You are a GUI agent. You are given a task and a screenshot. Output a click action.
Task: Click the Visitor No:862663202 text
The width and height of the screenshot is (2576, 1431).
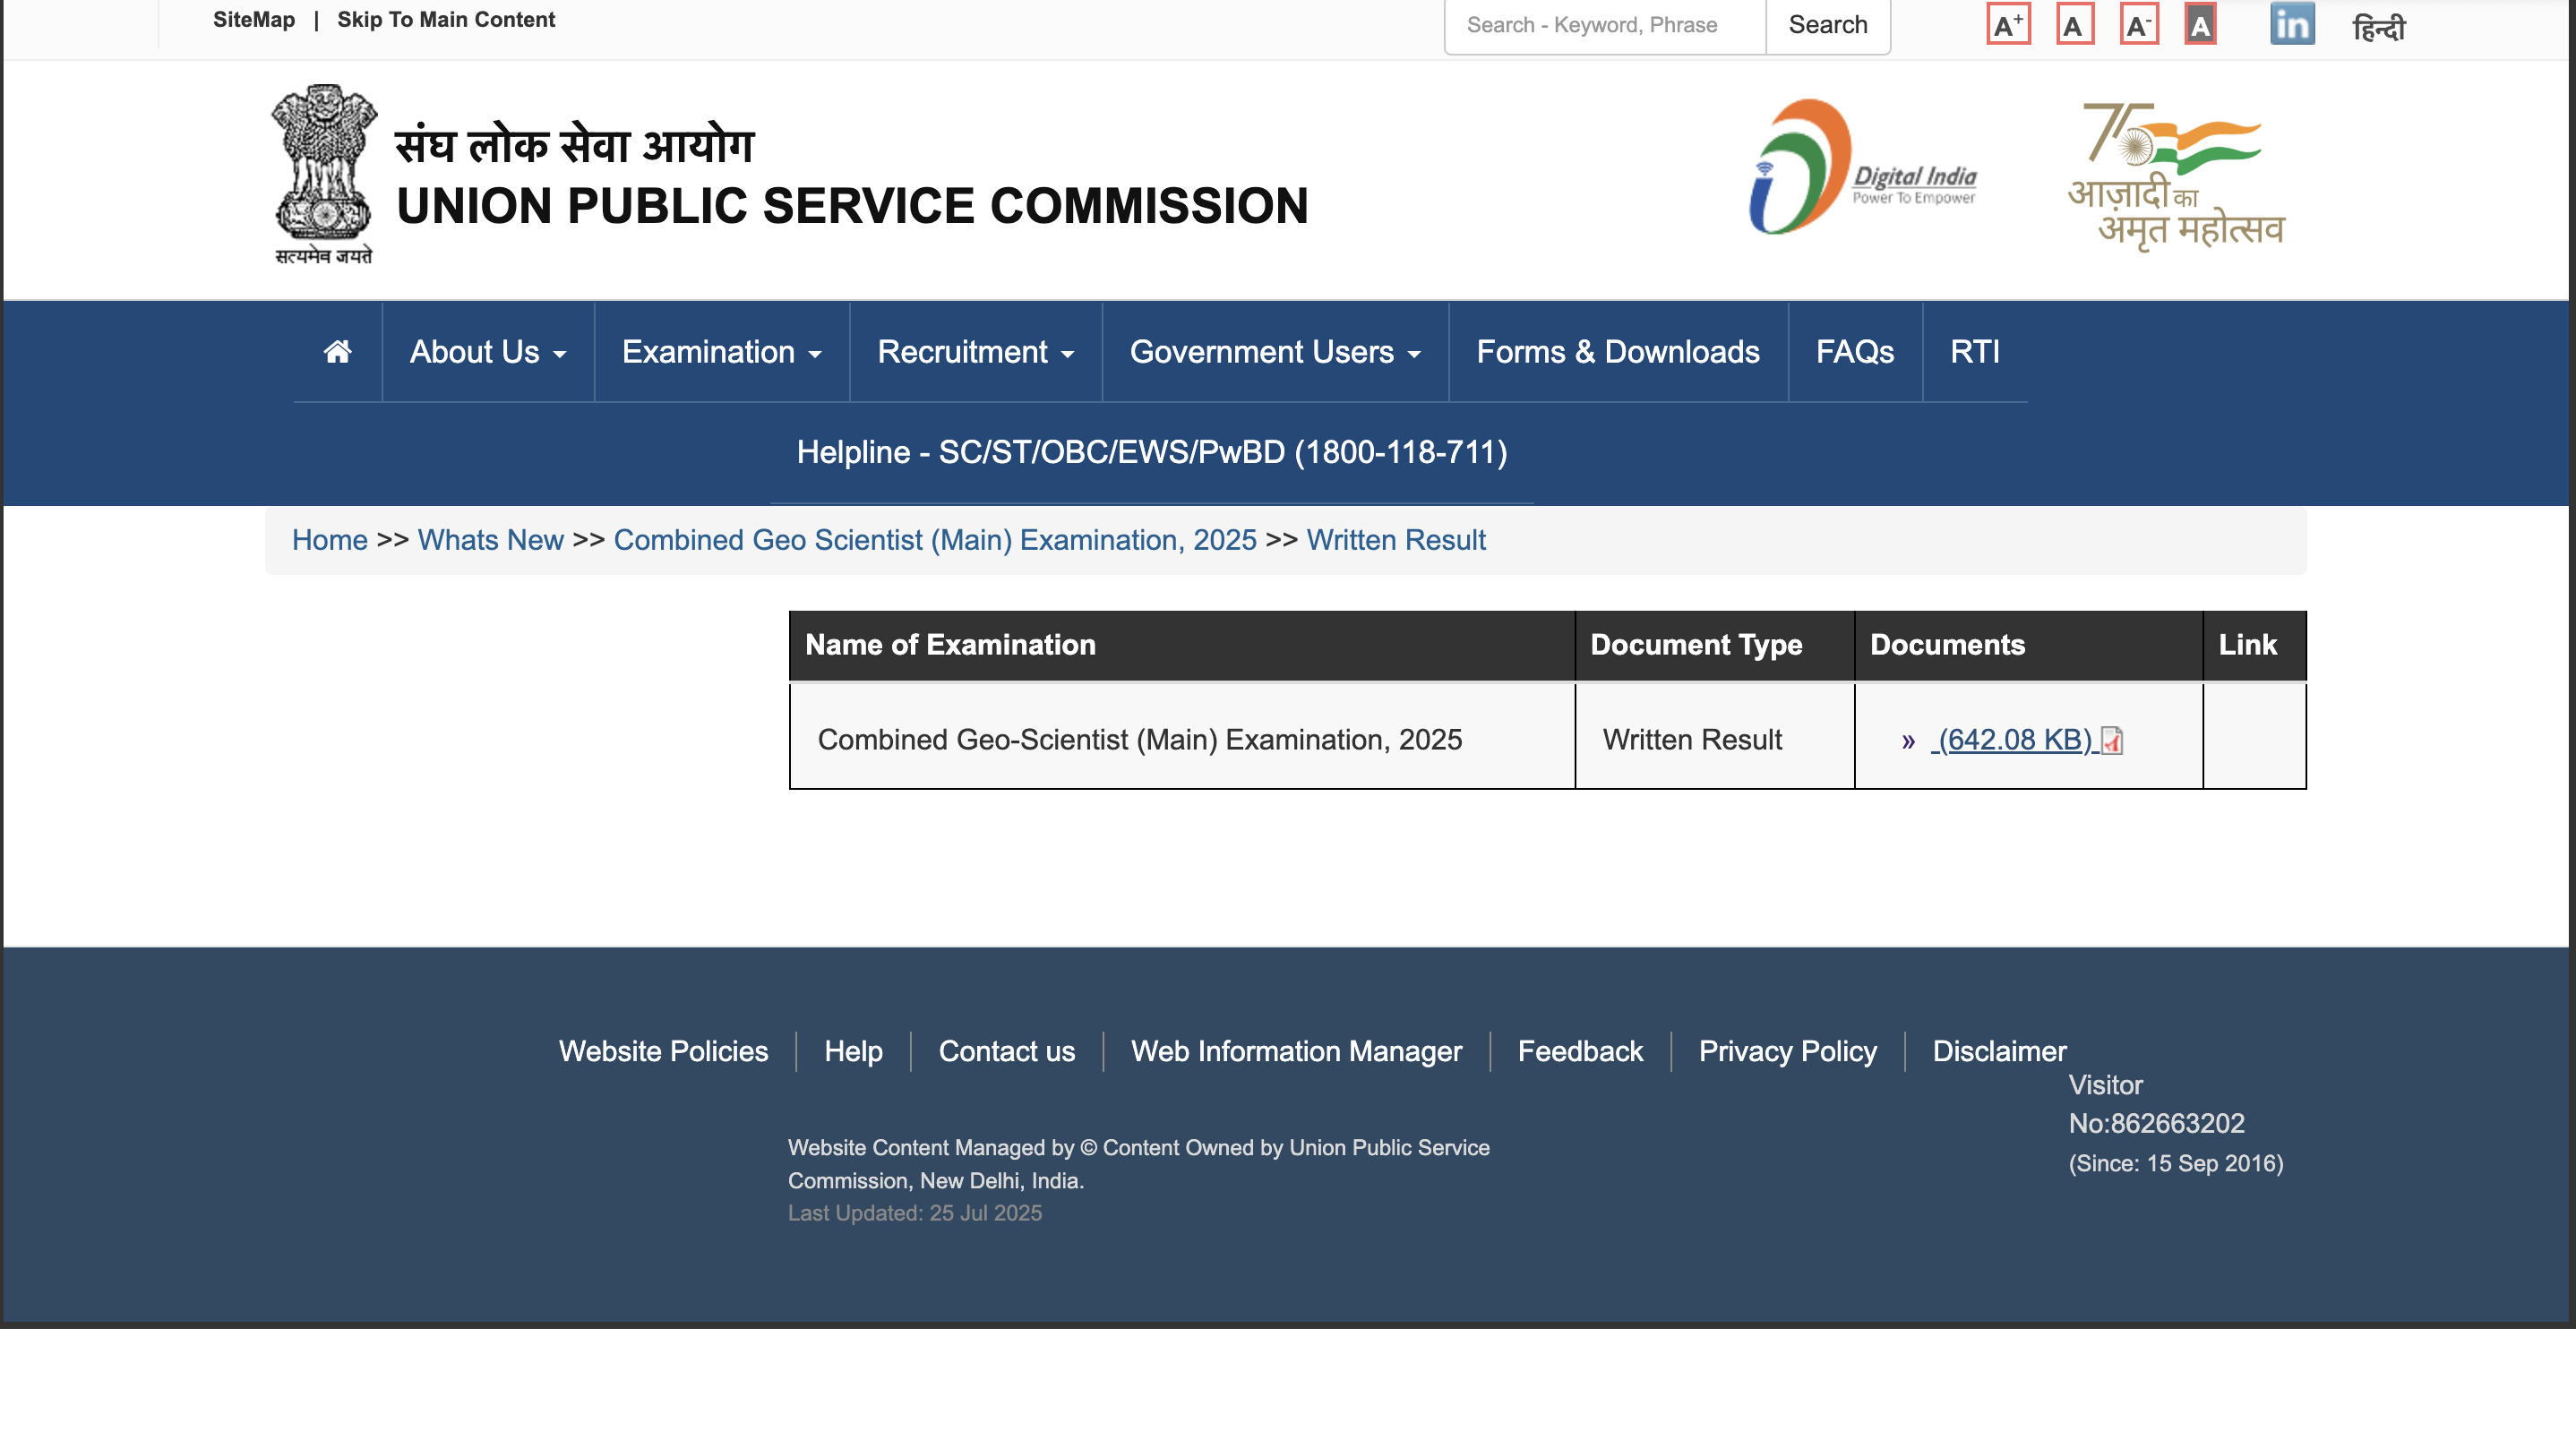(x=2156, y=1104)
